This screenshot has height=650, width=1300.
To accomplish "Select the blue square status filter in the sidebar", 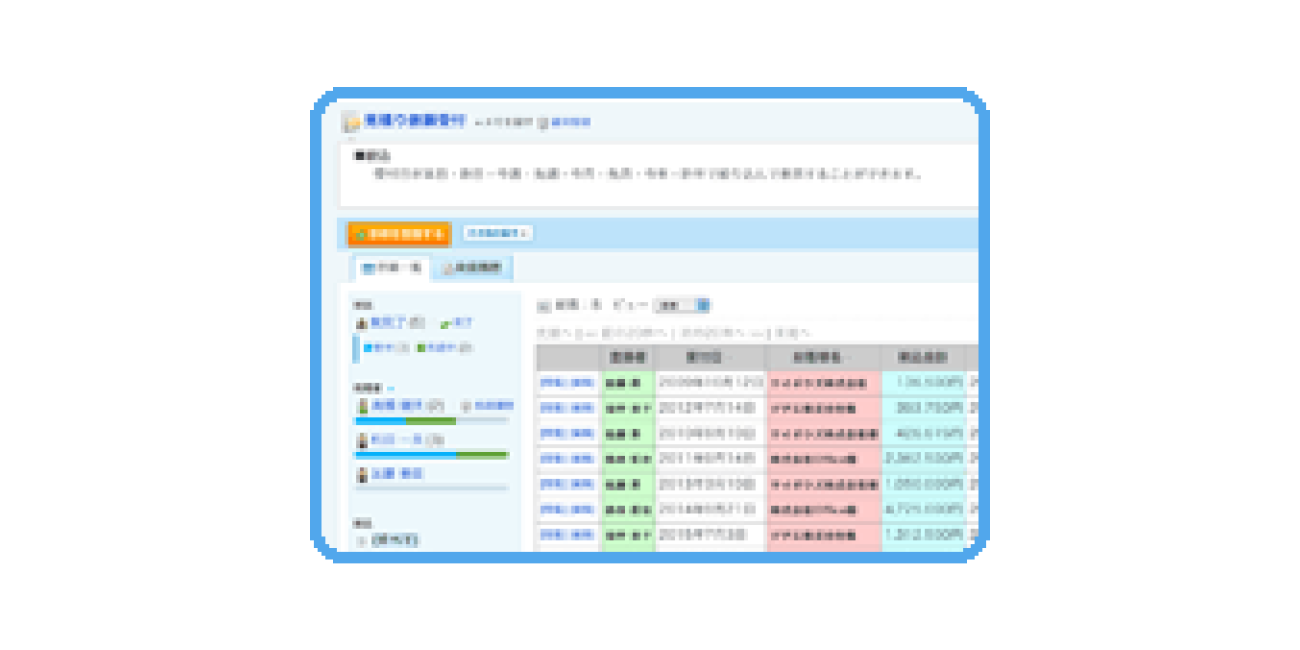I will (368, 348).
